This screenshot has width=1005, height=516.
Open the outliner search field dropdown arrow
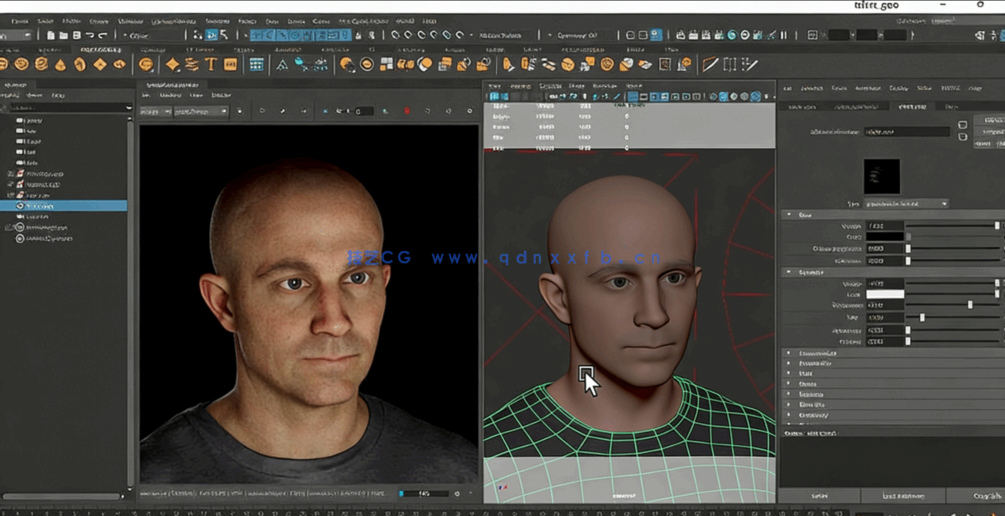click(x=129, y=108)
